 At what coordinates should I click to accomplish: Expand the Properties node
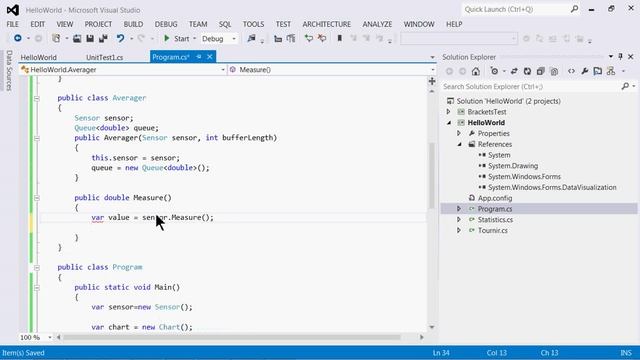point(459,133)
